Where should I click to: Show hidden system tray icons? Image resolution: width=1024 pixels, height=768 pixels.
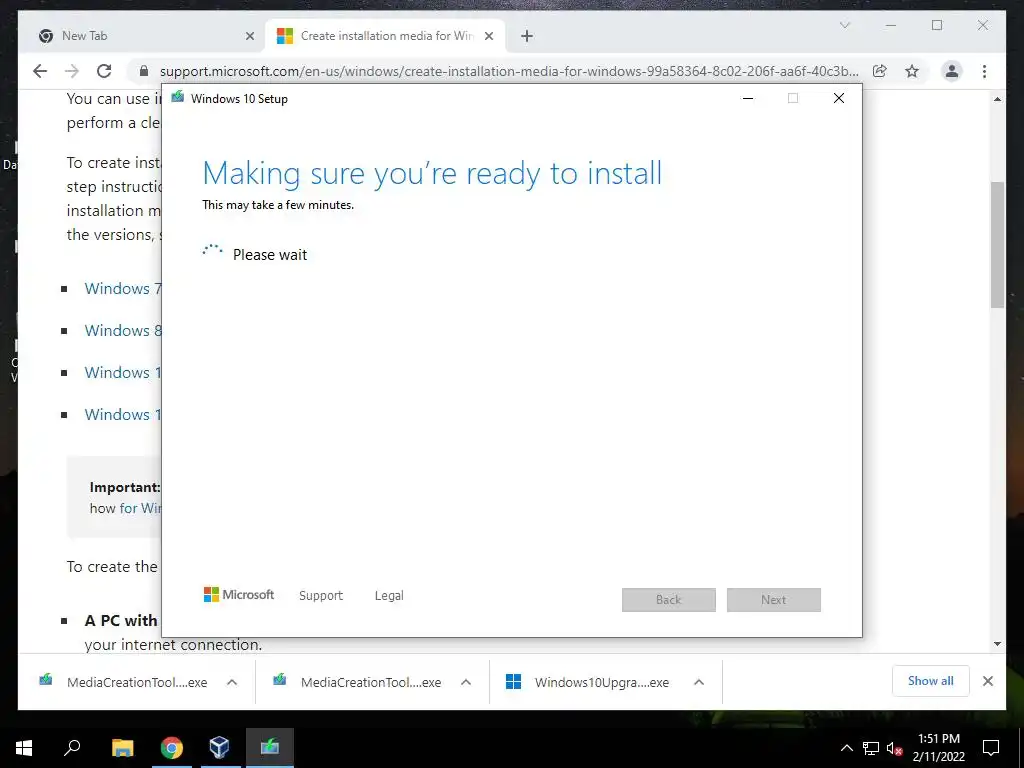[846, 748]
